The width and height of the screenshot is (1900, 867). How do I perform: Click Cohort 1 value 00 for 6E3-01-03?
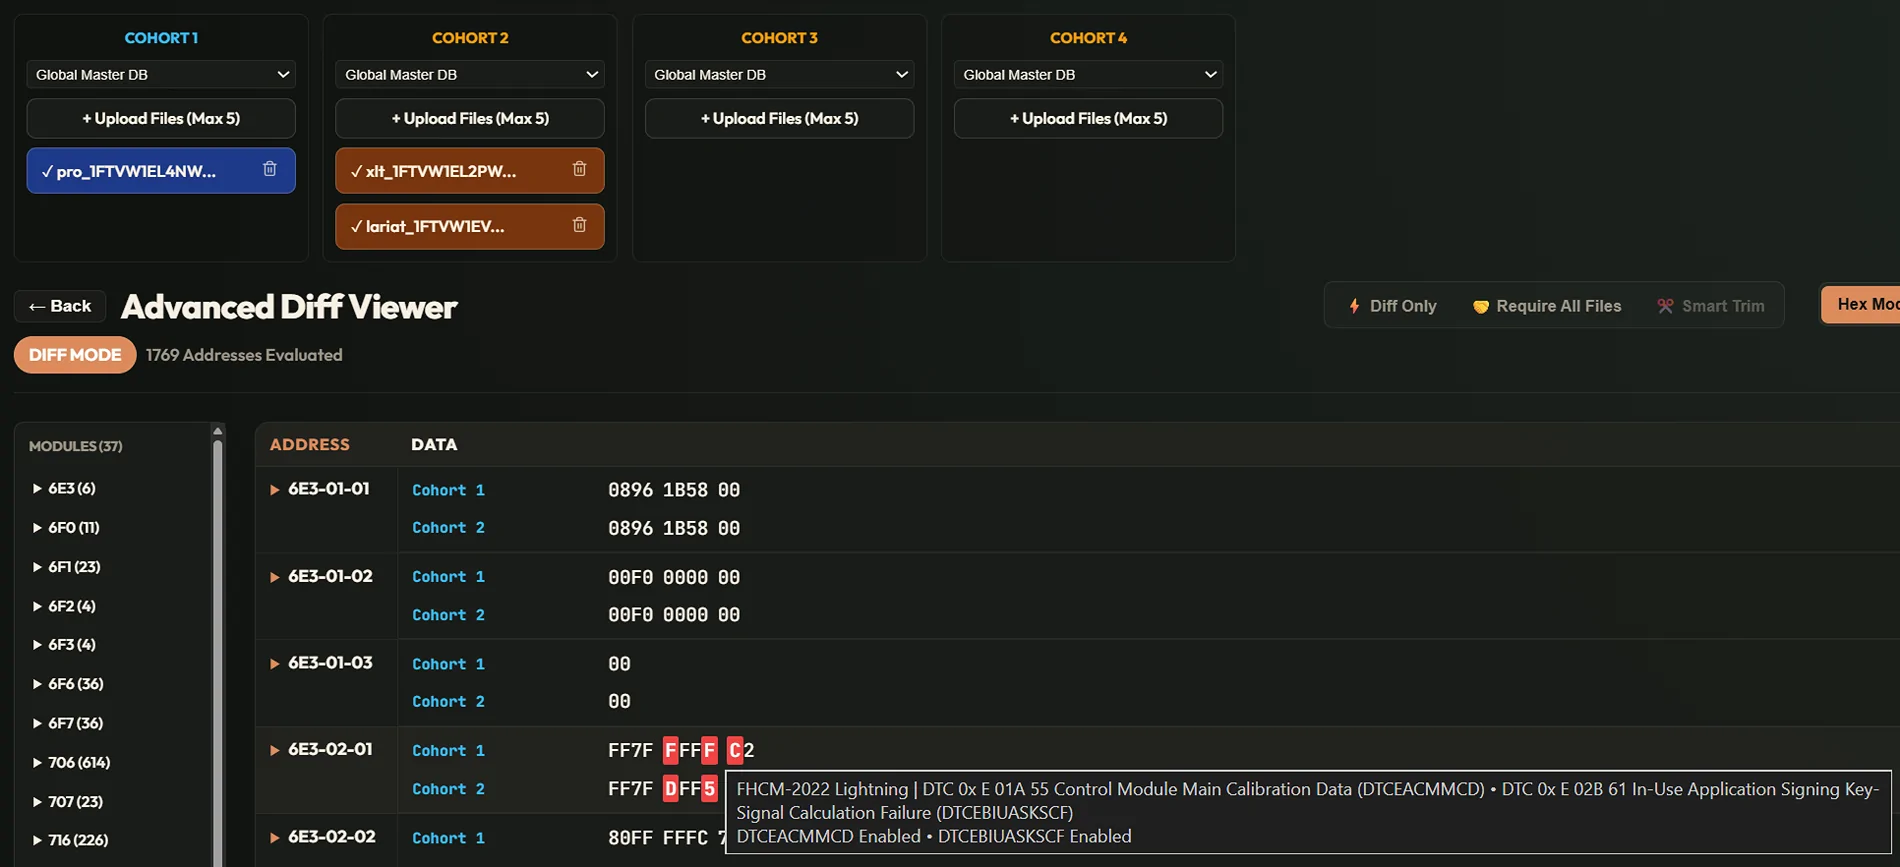[x=619, y=664]
